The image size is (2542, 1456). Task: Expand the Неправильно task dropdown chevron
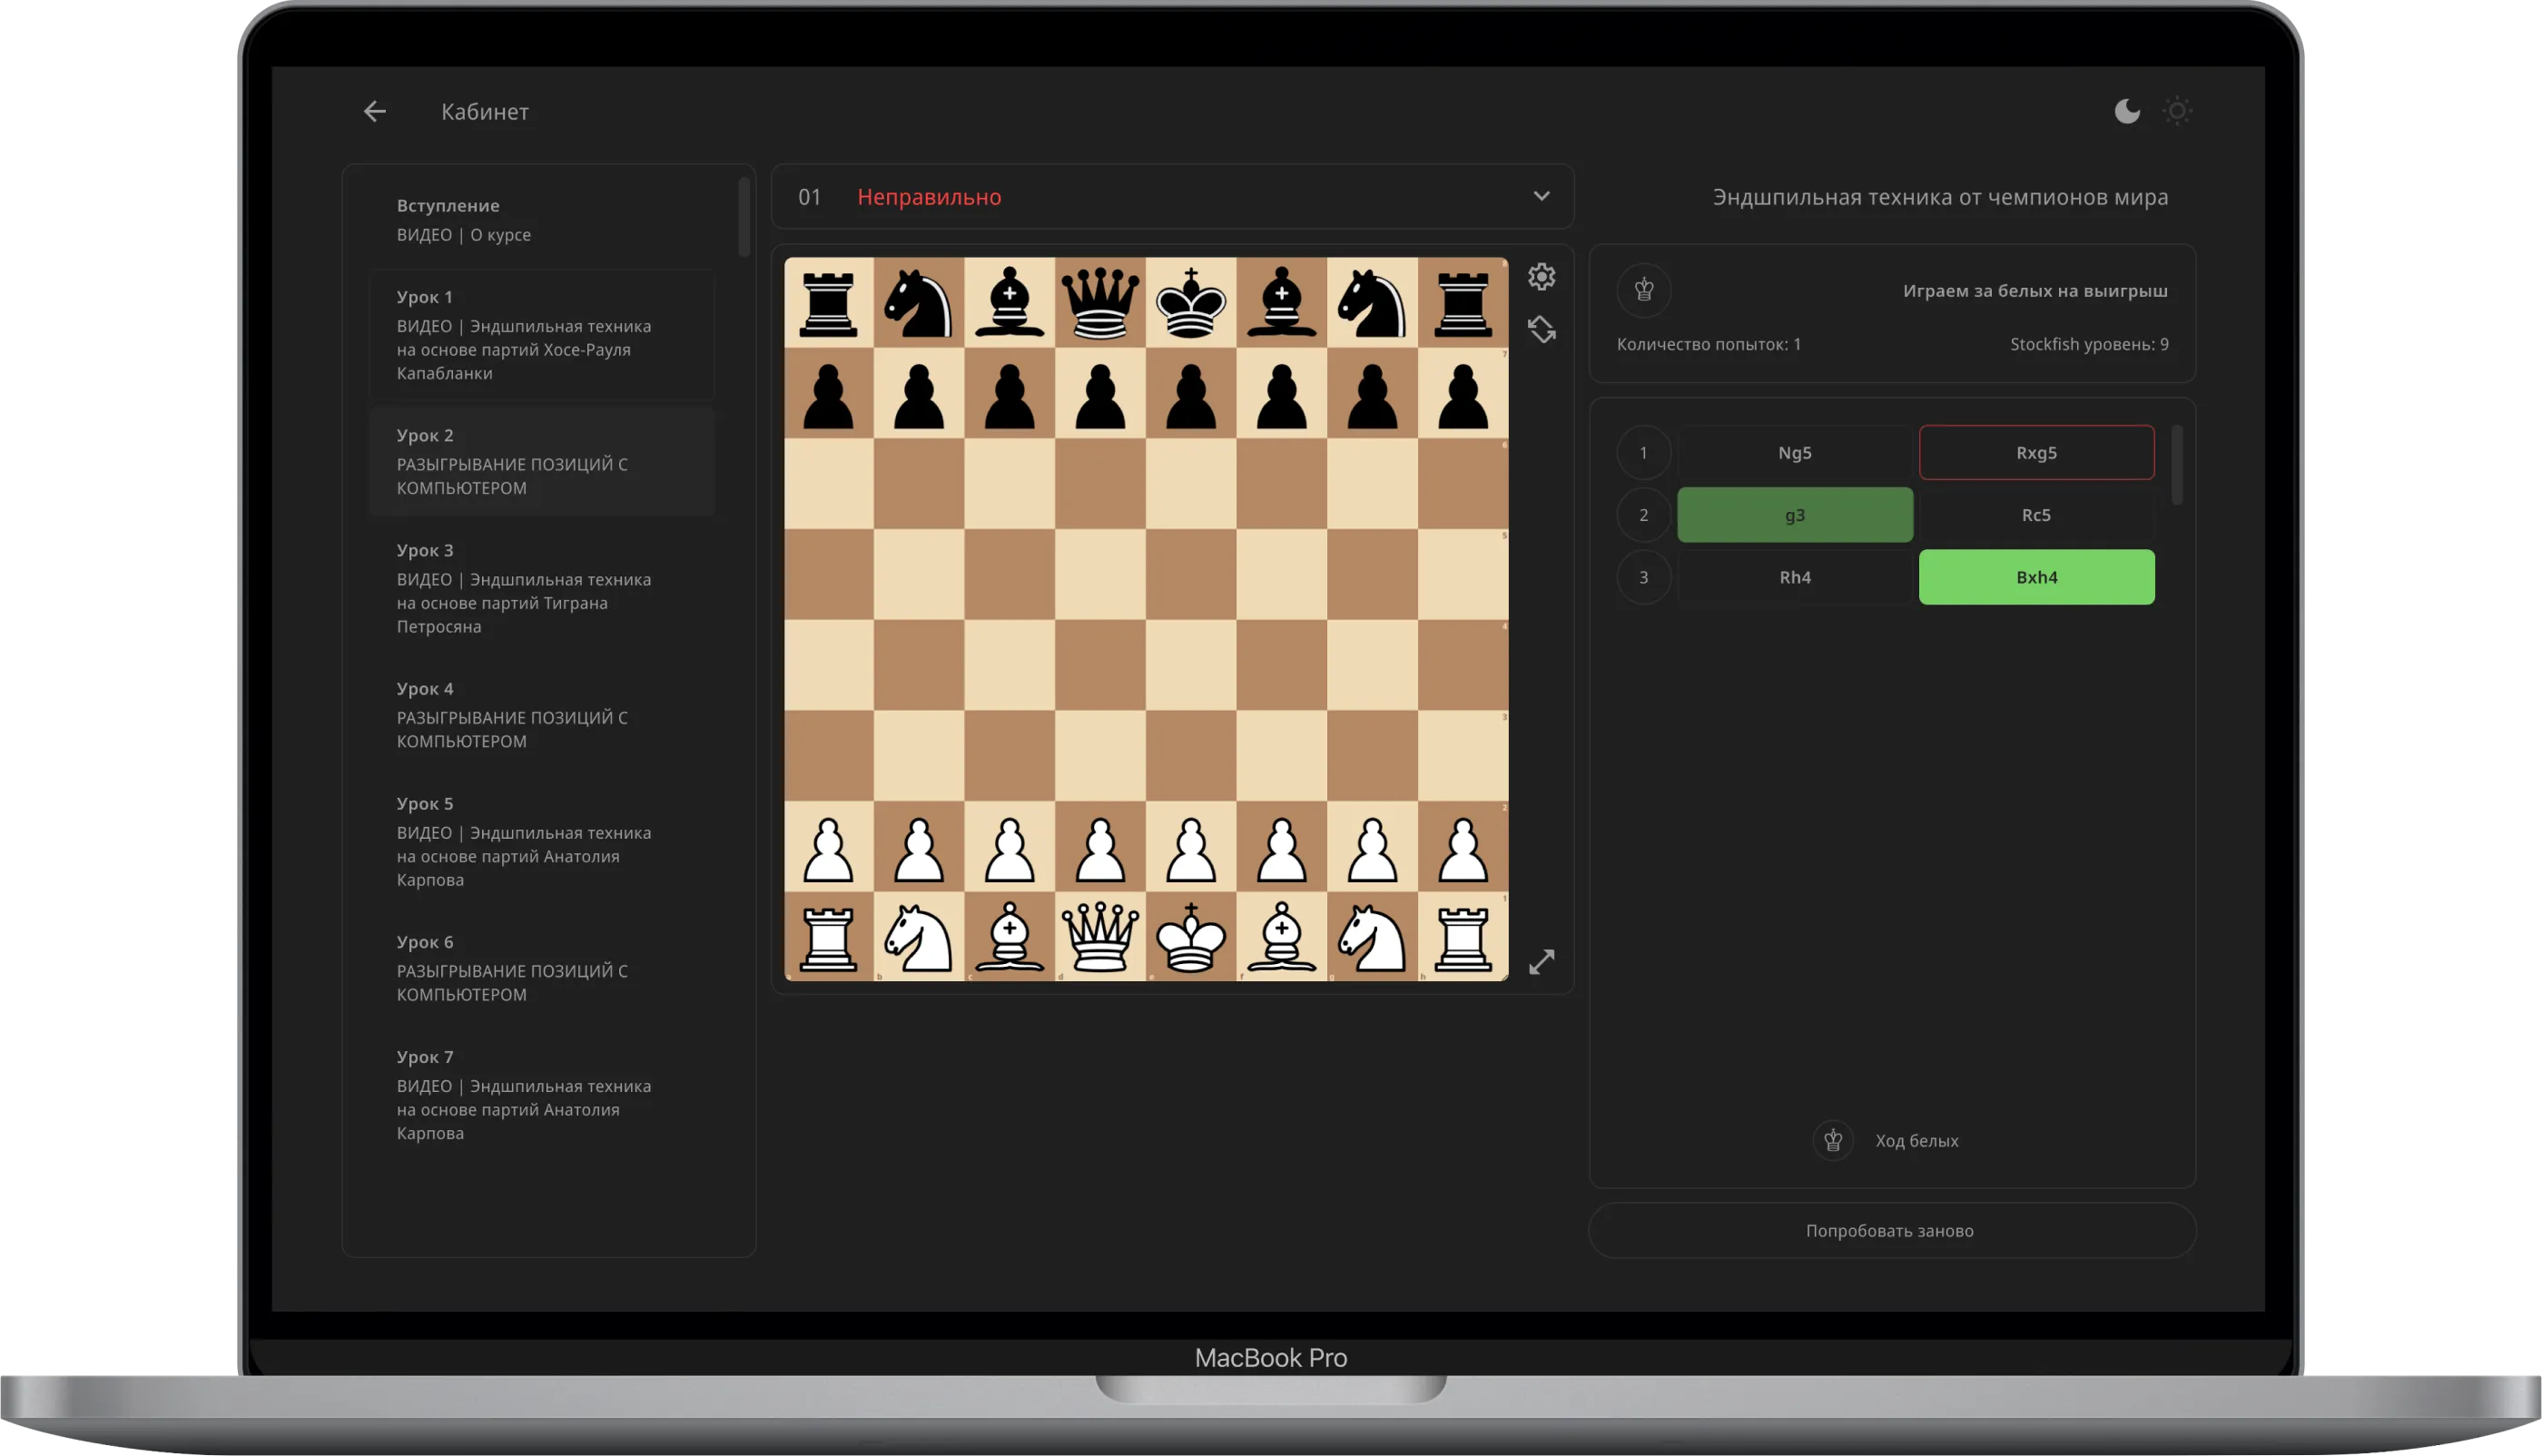tap(1541, 197)
